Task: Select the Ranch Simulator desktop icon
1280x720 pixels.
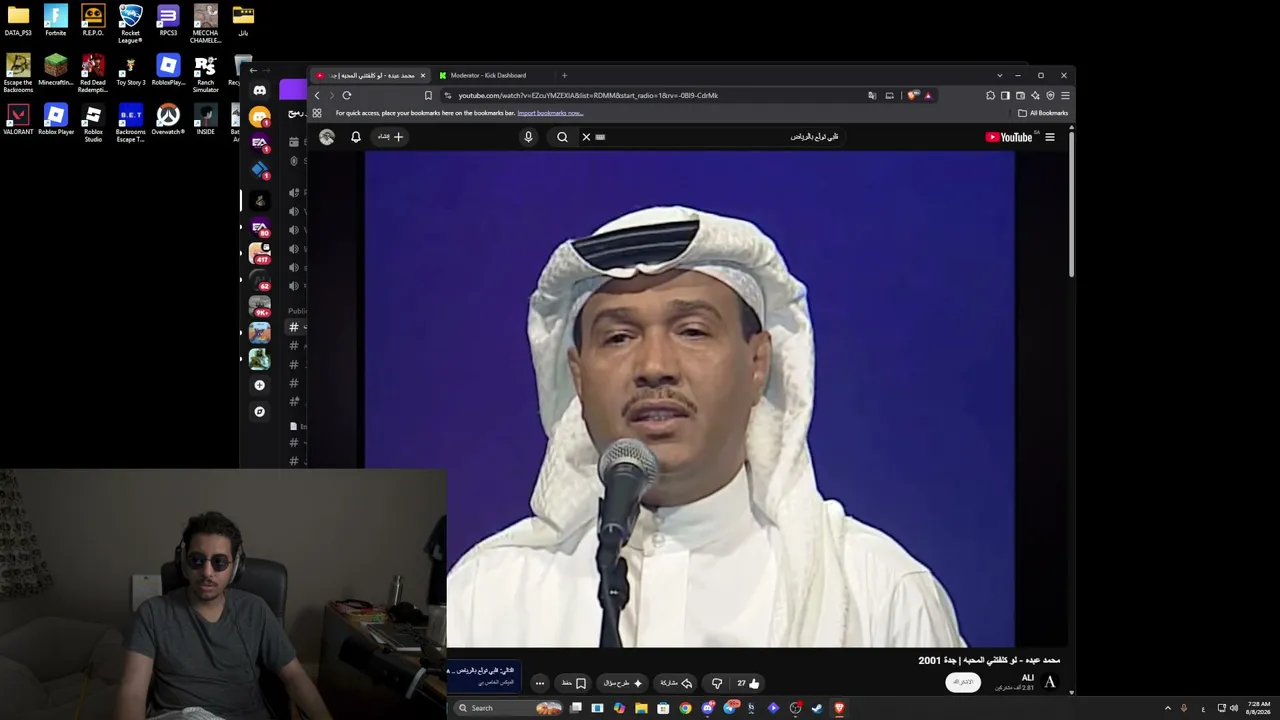Action: point(205,73)
